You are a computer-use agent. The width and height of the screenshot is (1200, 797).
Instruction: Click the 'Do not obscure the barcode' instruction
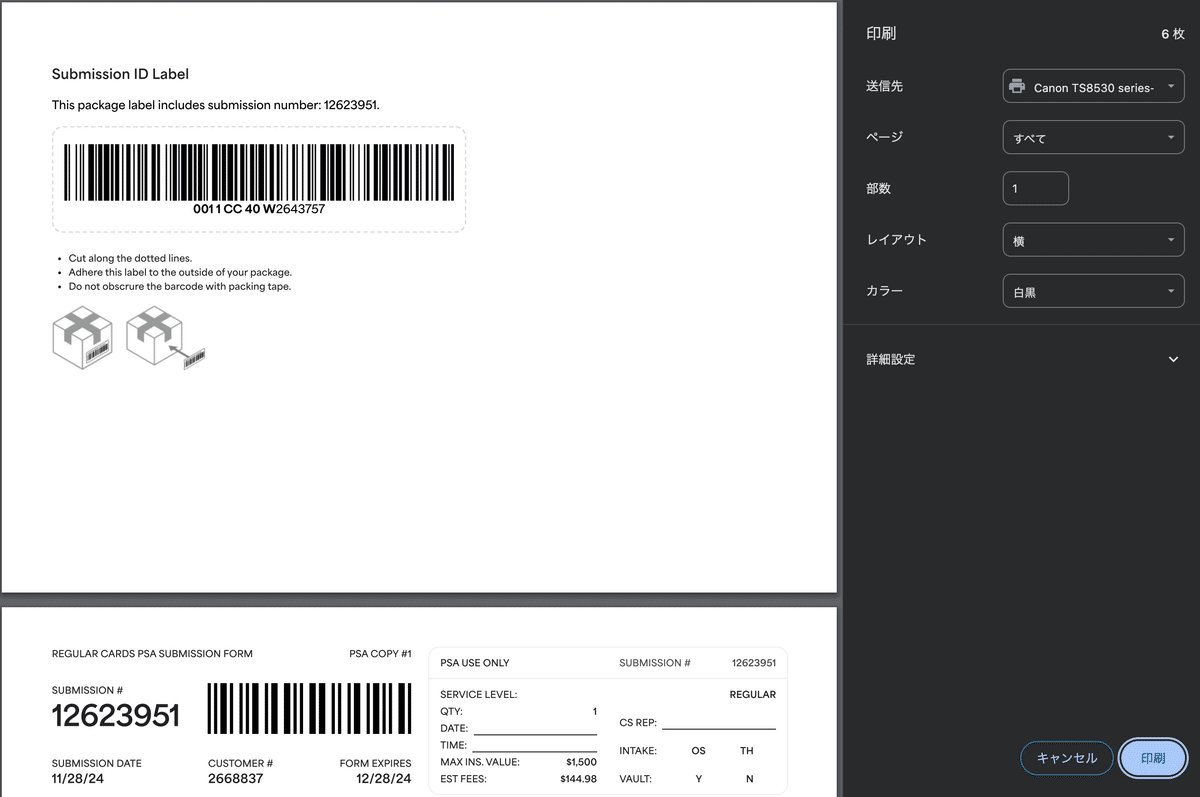tap(180, 286)
